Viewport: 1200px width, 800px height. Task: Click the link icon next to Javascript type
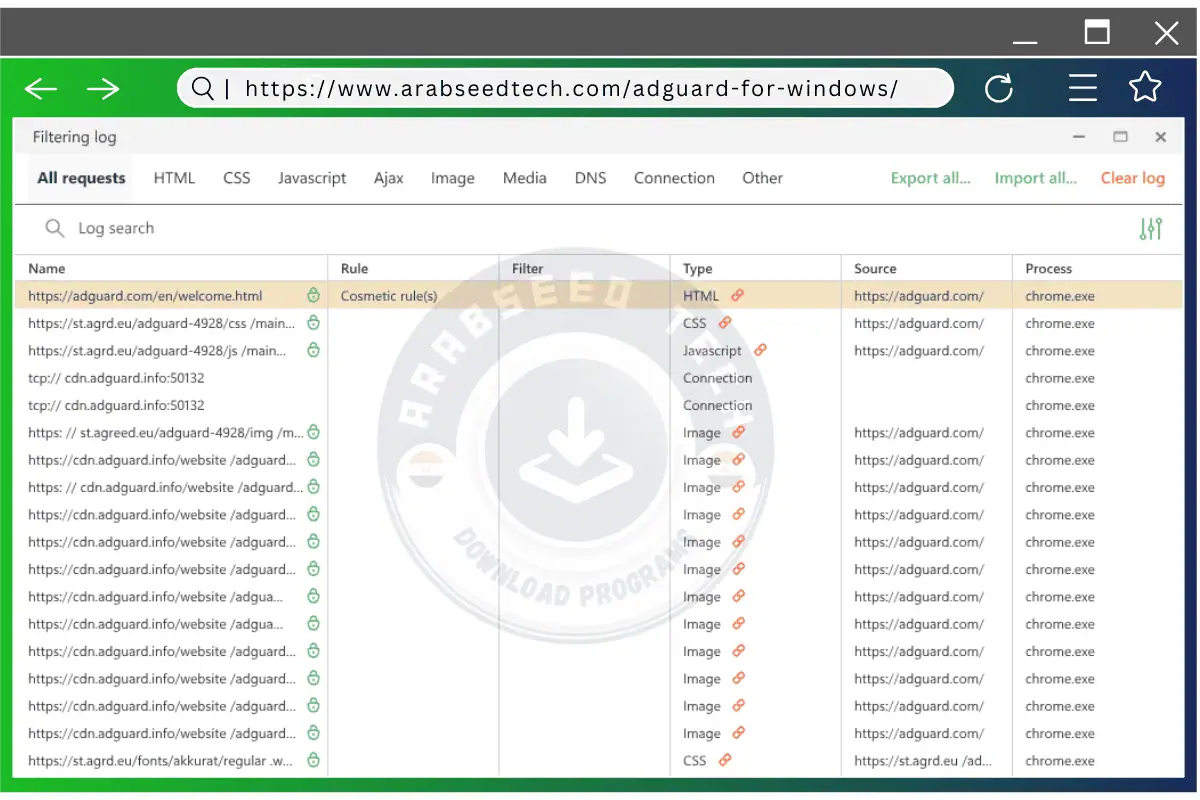pyautogui.click(x=761, y=350)
